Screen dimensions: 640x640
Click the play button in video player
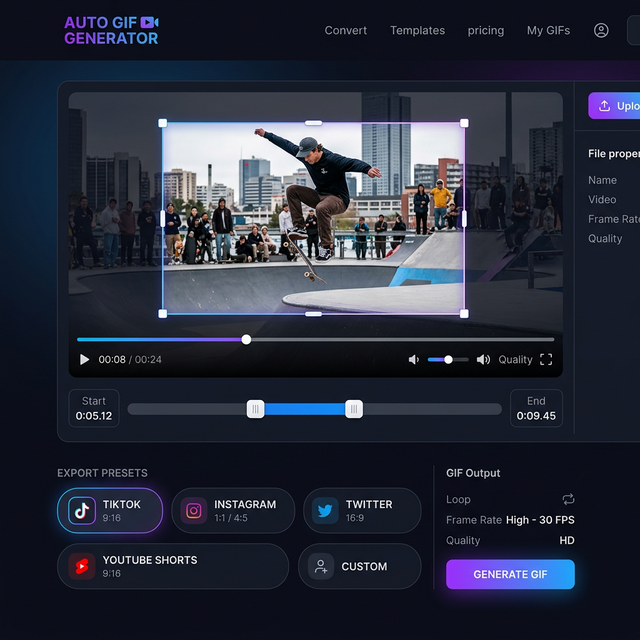(84, 359)
